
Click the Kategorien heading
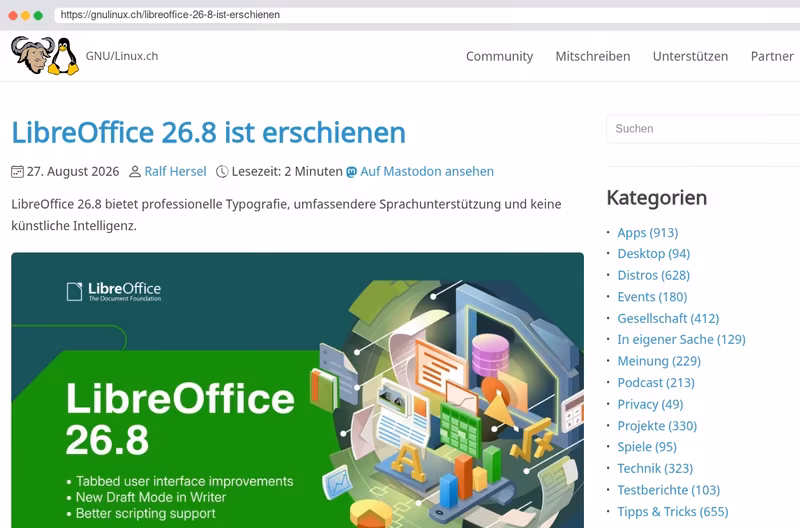(x=657, y=198)
